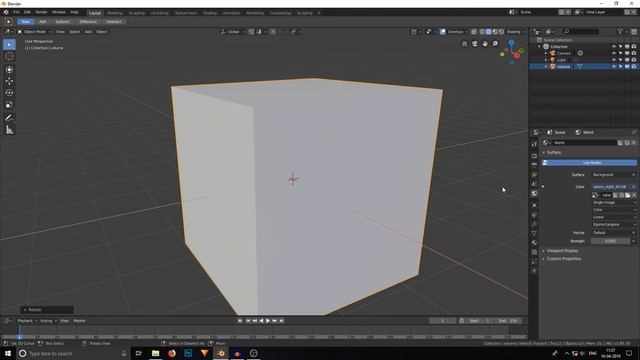Click the Difference selection mode button
This screenshot has height=360, width=640.
[x=88, y=22]
